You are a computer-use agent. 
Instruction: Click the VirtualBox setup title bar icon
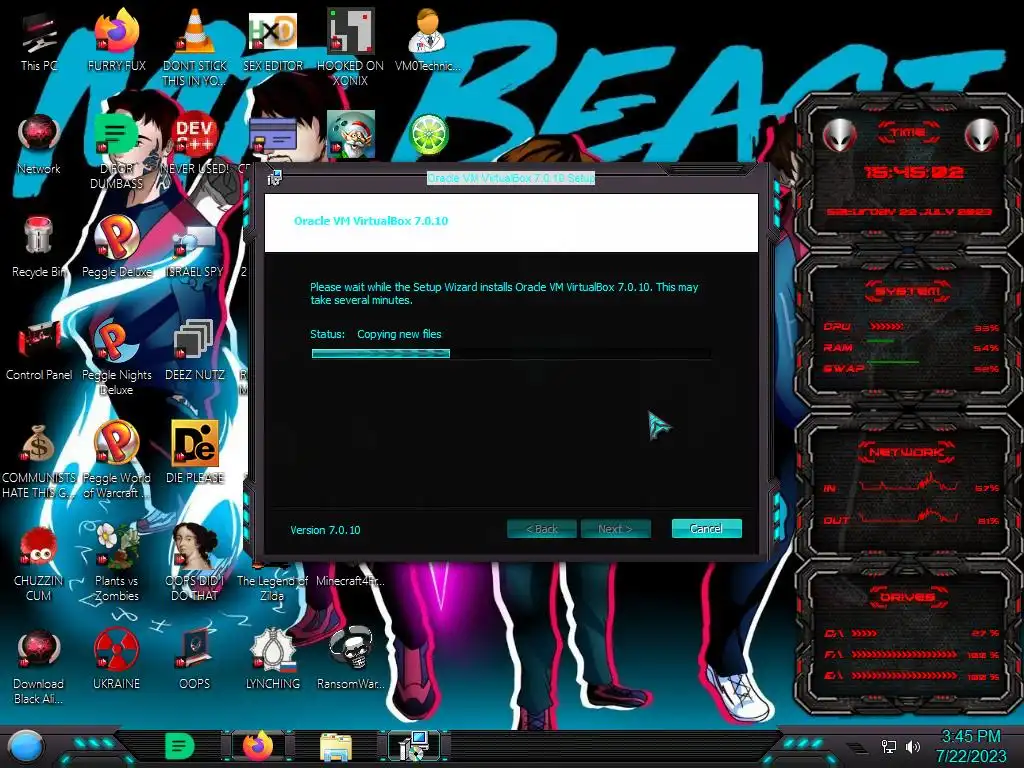(x=274, y=177)
